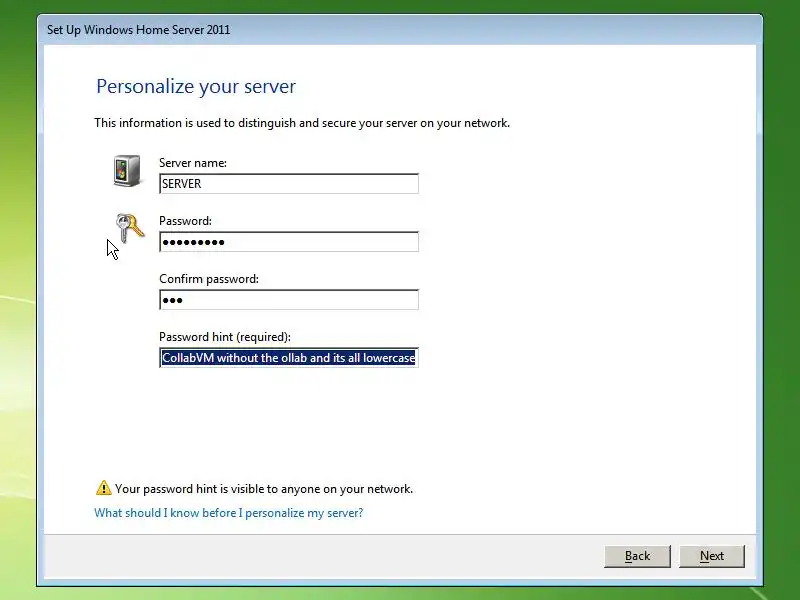
Task: Click the 'Password:' label
Action: click(185, 221)
